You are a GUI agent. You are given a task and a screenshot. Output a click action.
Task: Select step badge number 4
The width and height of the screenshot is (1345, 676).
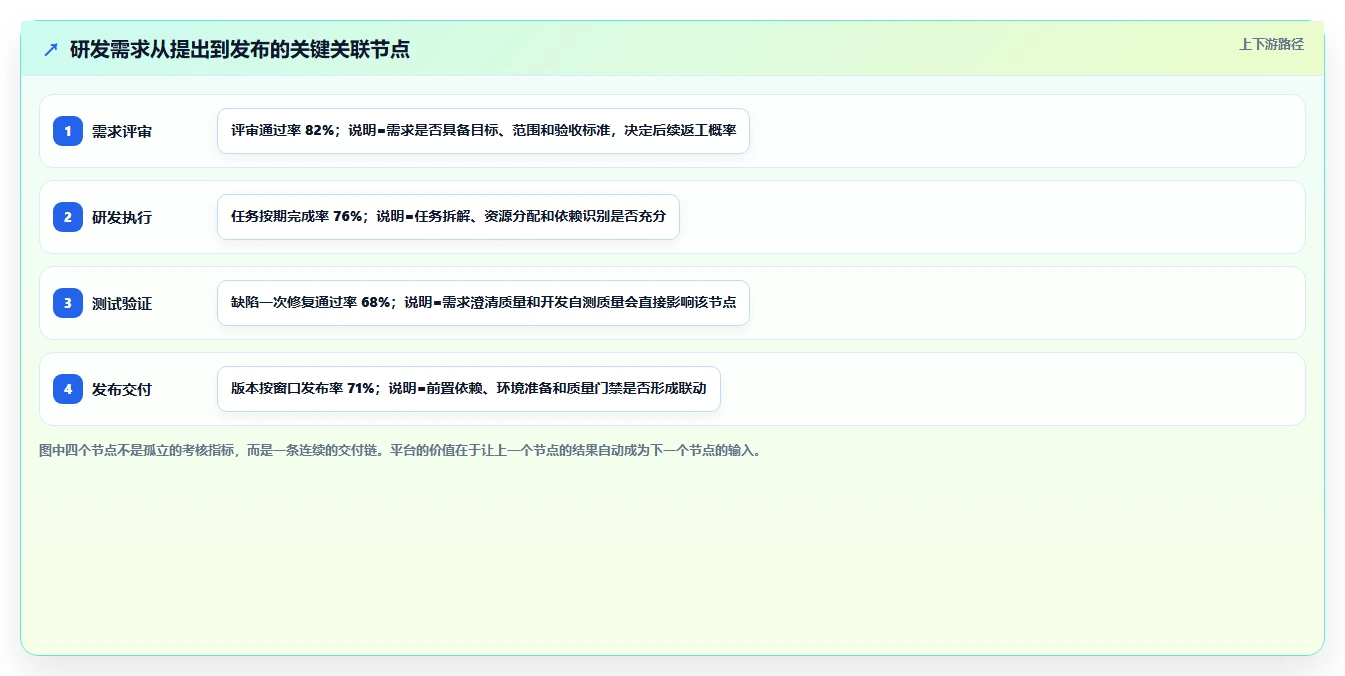point(68,389)
